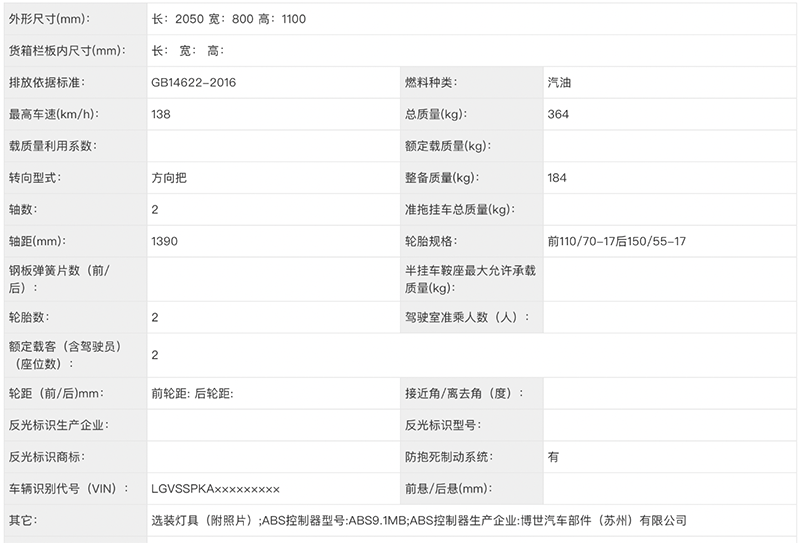Select the VIN code LGVSSPKA×××××××××
Screen dimensions: 800x543
(215, 489)
